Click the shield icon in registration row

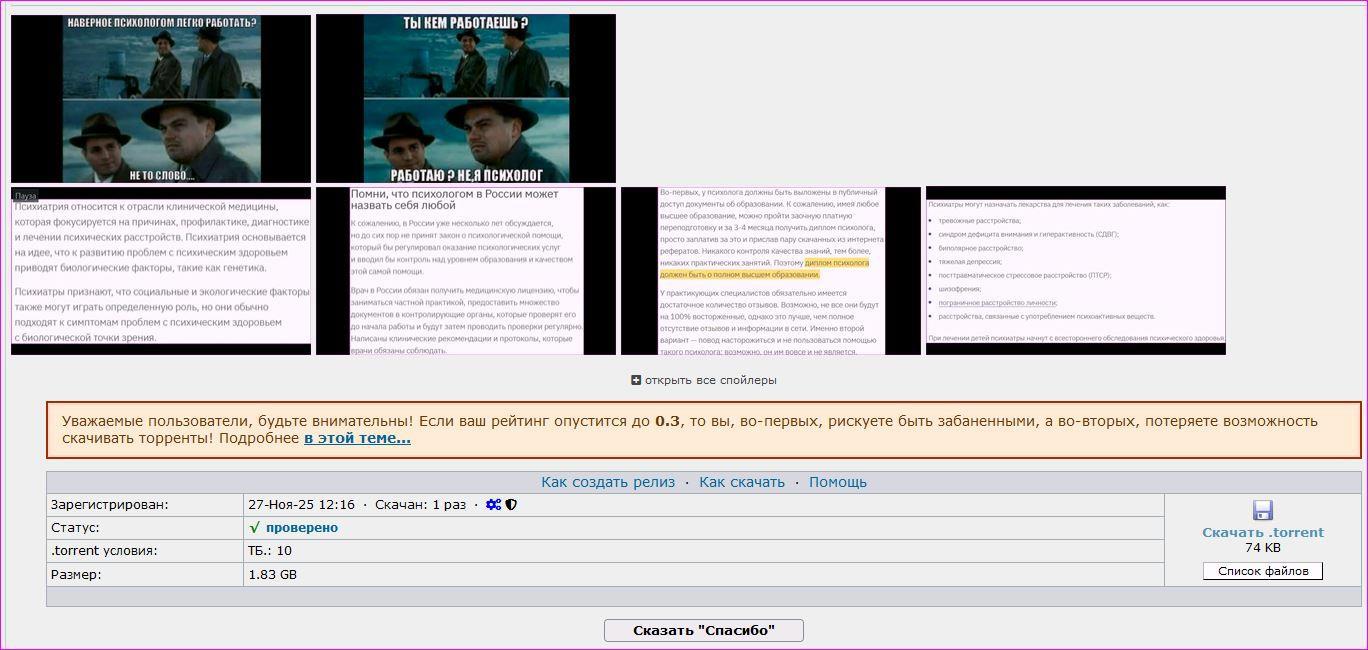coord(511,505)
